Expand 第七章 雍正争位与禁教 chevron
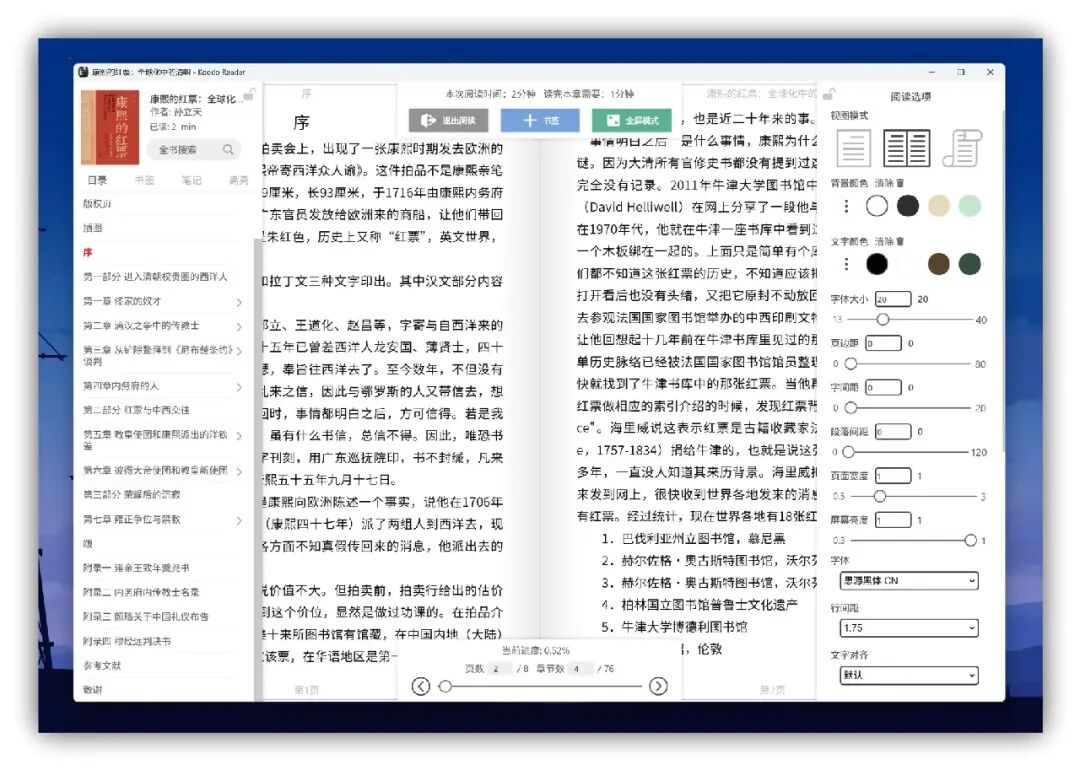Image resolution: width=1080 pixels, height=770 pixels. [239, 521]
